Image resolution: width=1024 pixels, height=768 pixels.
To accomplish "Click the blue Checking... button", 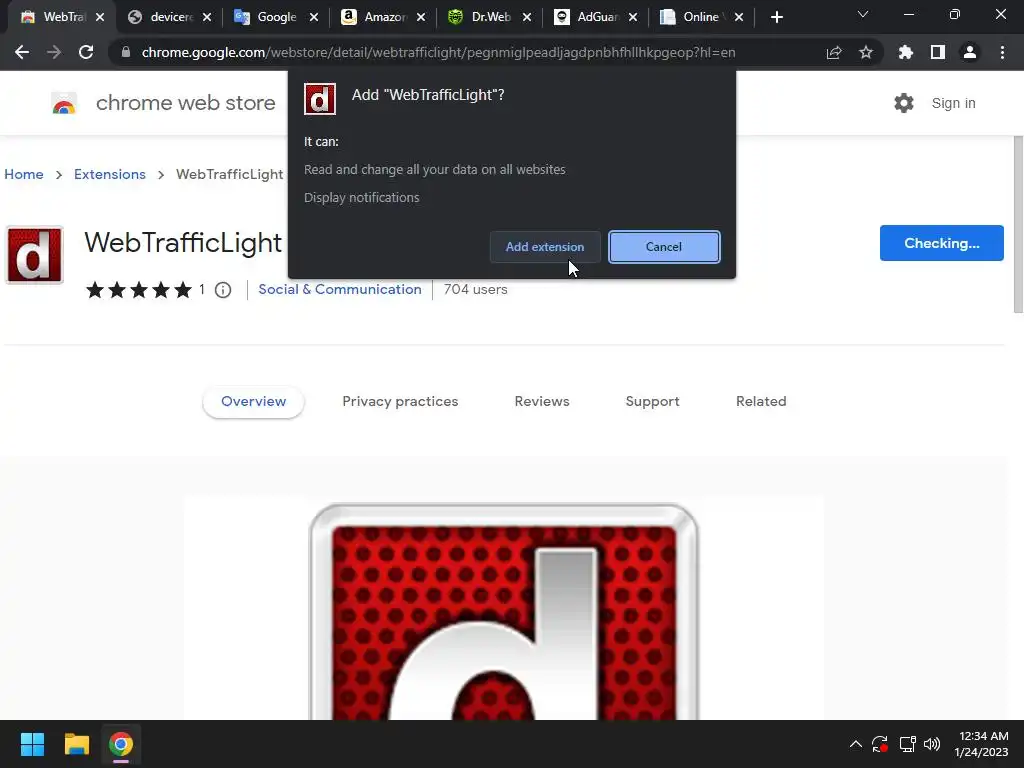I will coord(941,243).
